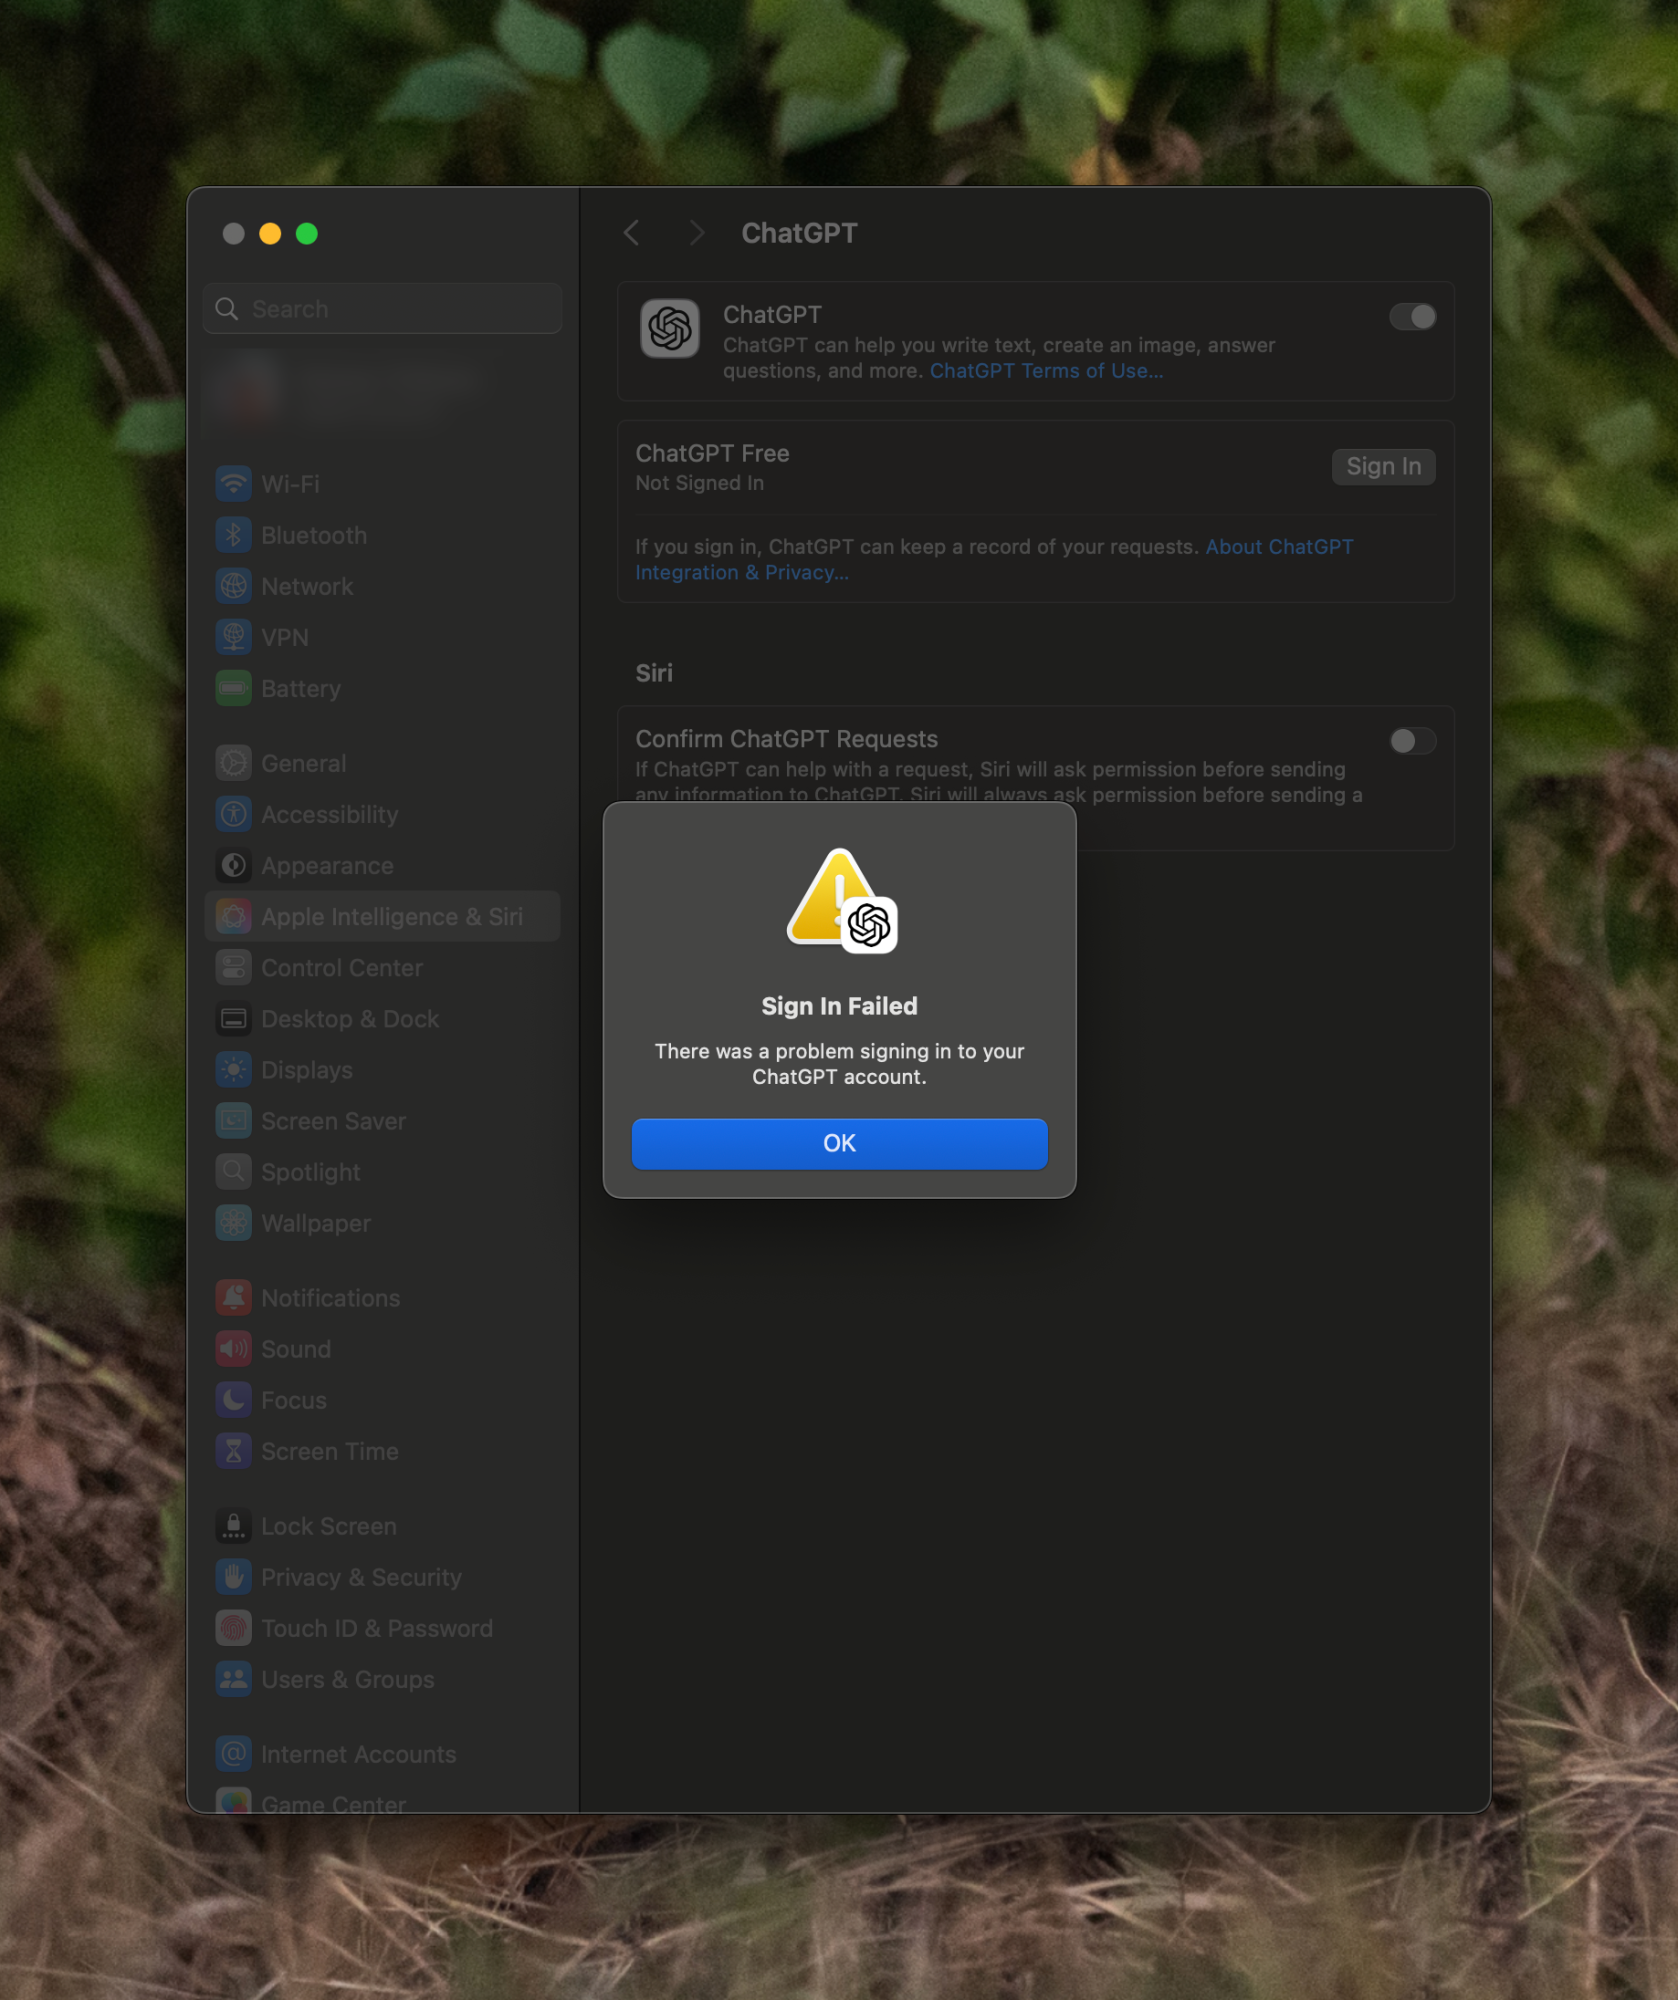Click the Screen Time hourglass icon
Image resolution: width=1678 pixels, height=2000 pixels.
click(x=233, y=1451)
